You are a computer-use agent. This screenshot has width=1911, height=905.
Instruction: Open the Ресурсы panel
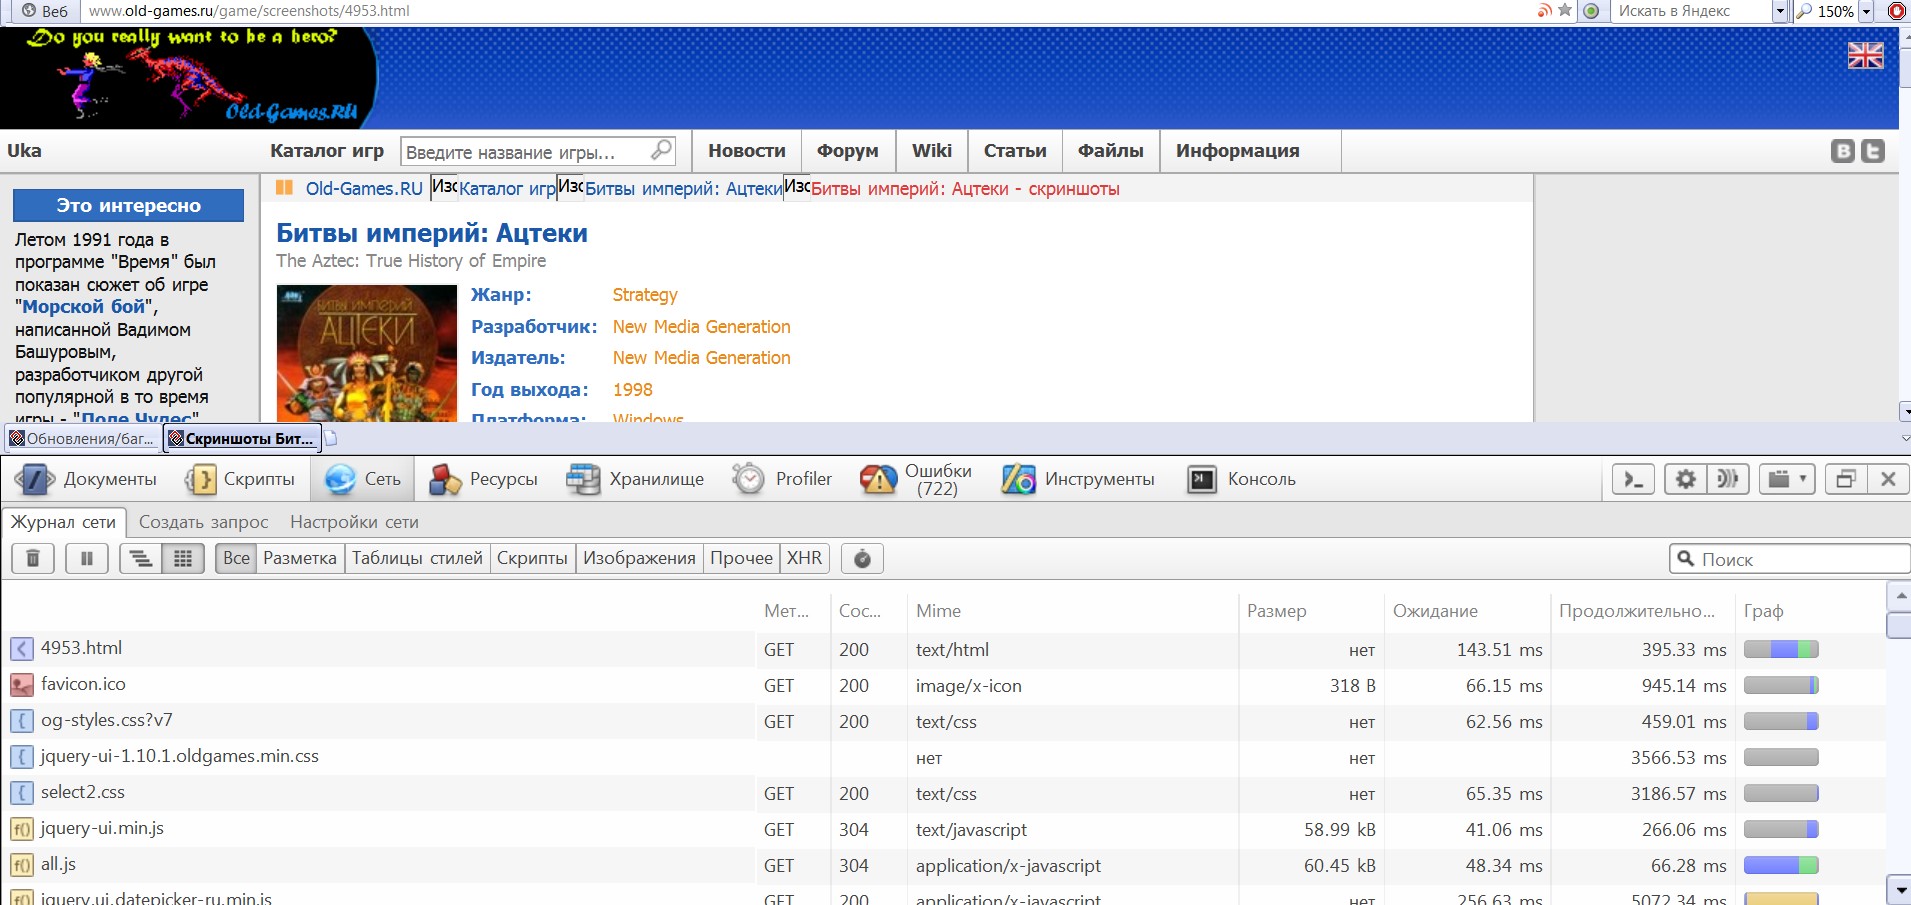click(x=484, y=479)
